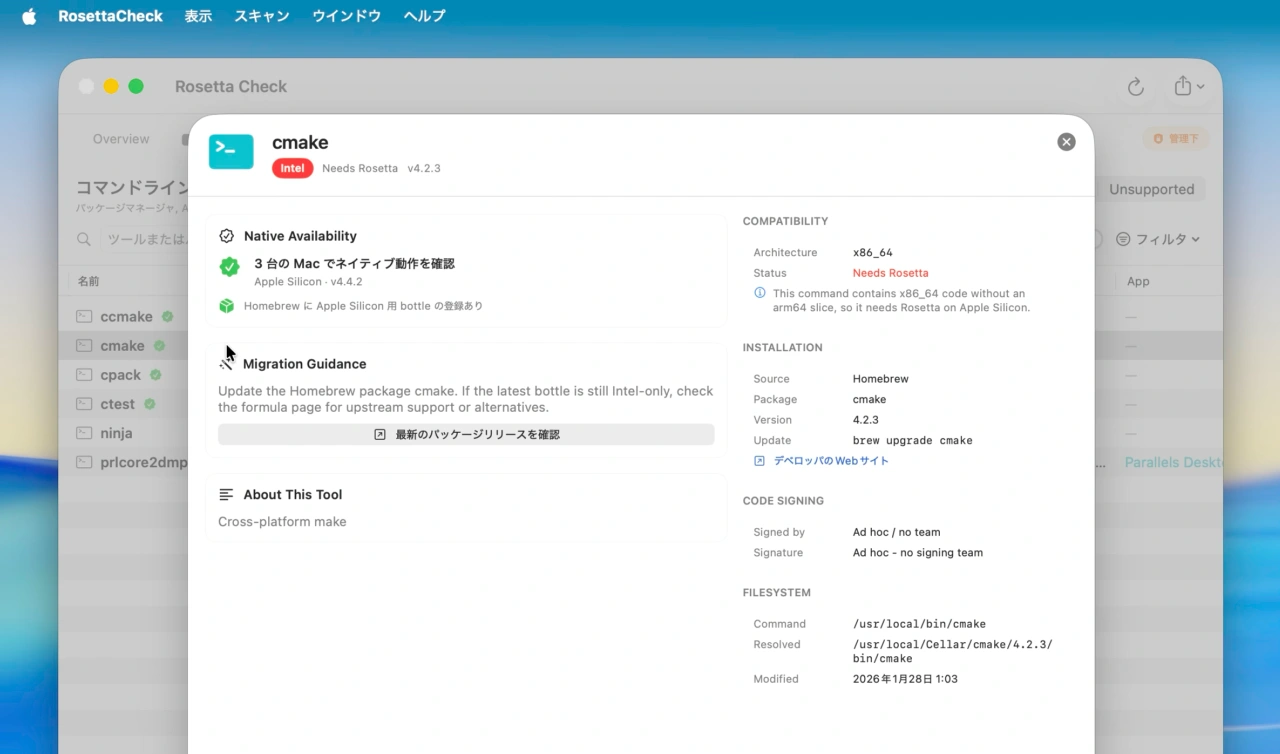The image size is (1280, 754).
Task: Click the x86_64 architecture value
Action: click(872, 253)
